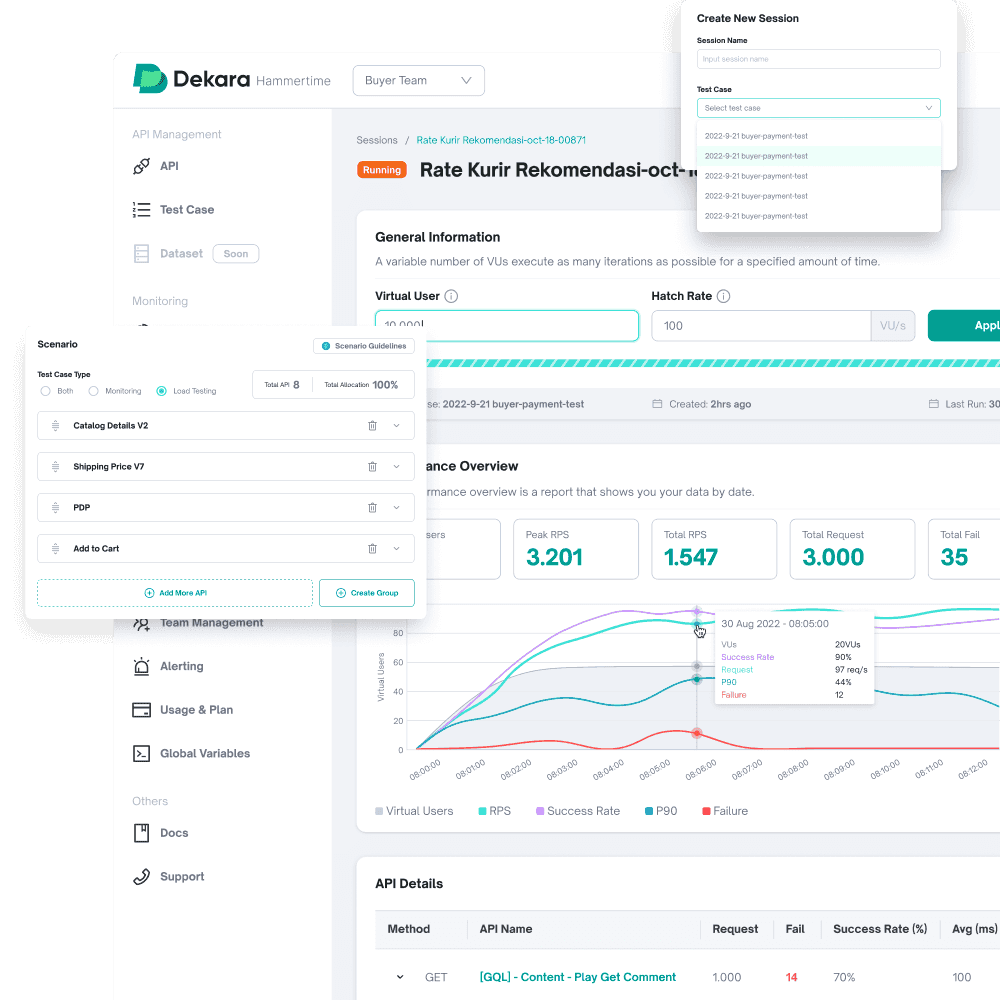Click the API icon in sidebar
Screen dimensions: 1000x1000
[x=142, y=166]
